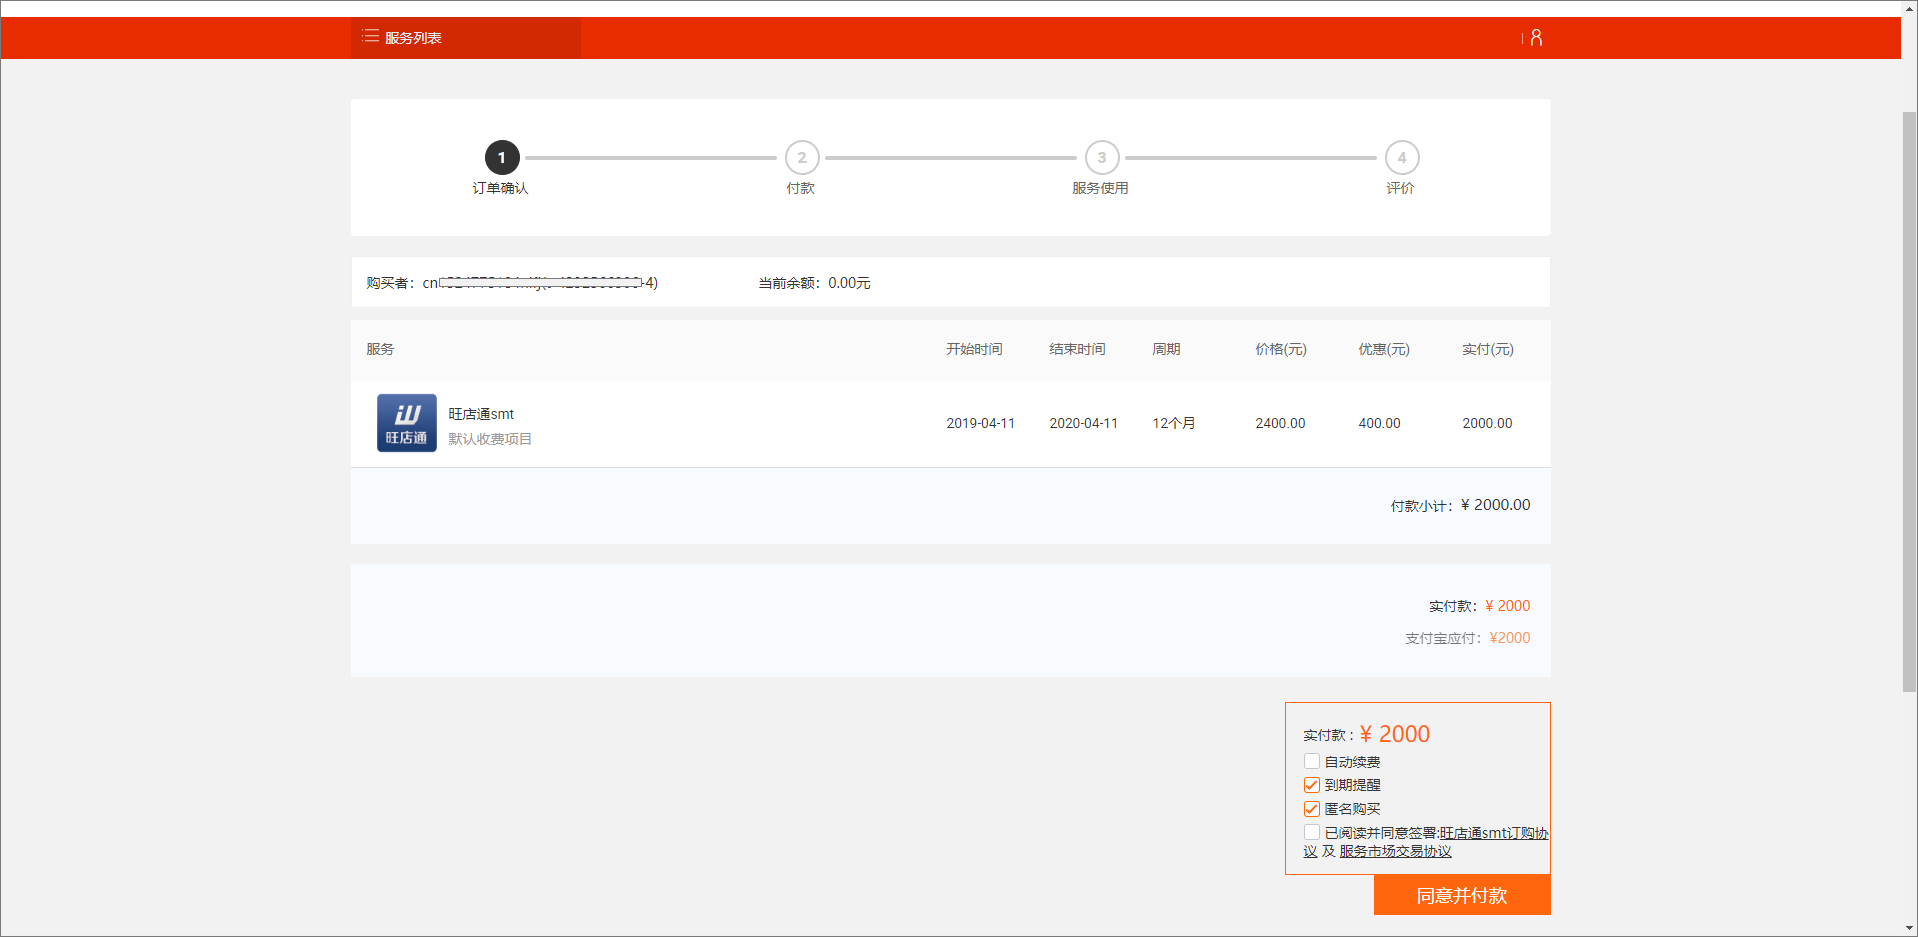Click the 付款 step label

click(801, 188)
